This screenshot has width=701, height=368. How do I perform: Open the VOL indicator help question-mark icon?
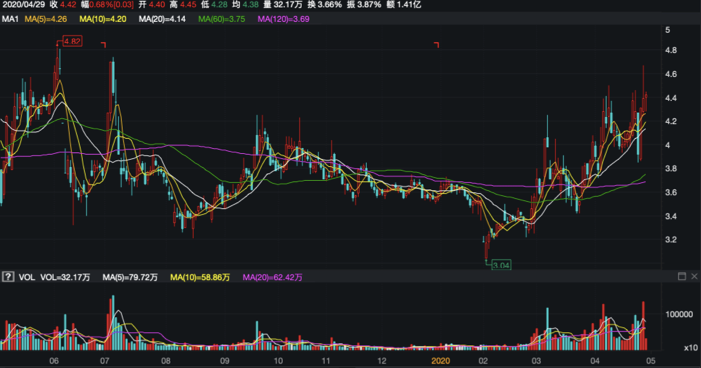click(x=8, y=277)
